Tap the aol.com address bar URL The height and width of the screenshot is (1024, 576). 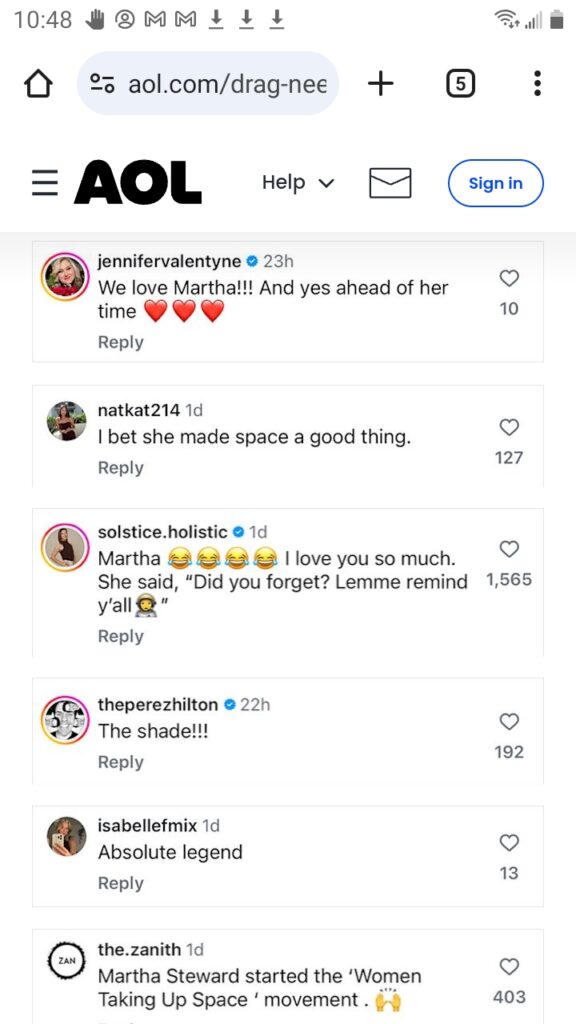[x=227, y=84]
